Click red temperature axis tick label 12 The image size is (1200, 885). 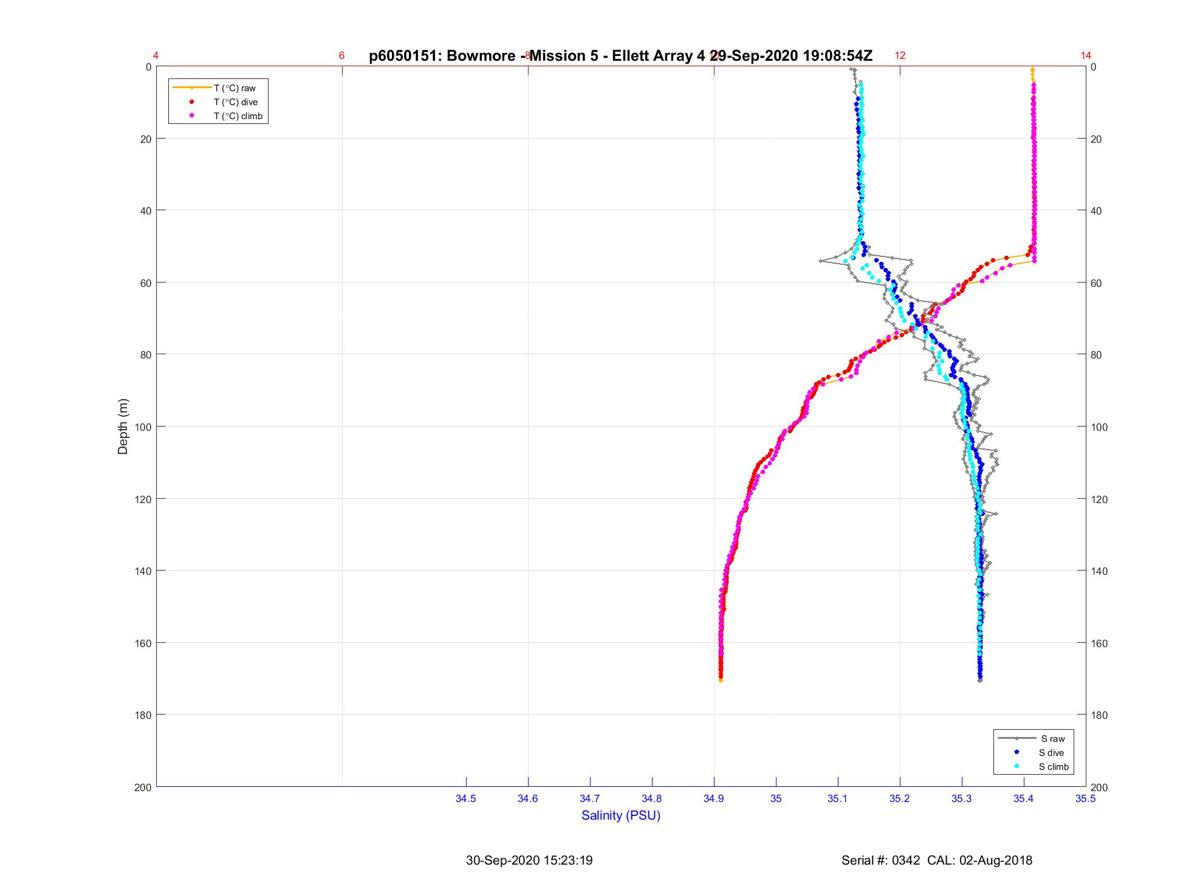coord(900,56)
